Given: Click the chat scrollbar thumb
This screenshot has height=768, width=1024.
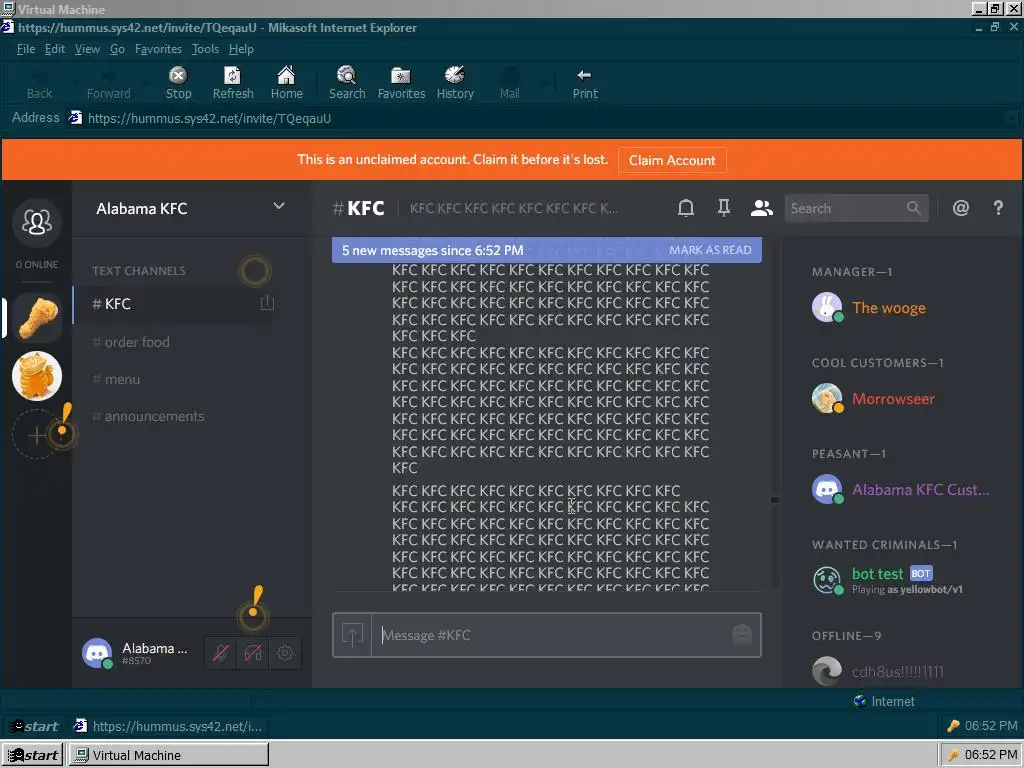Looking at the screenshot, I should [x=775, y=500].
